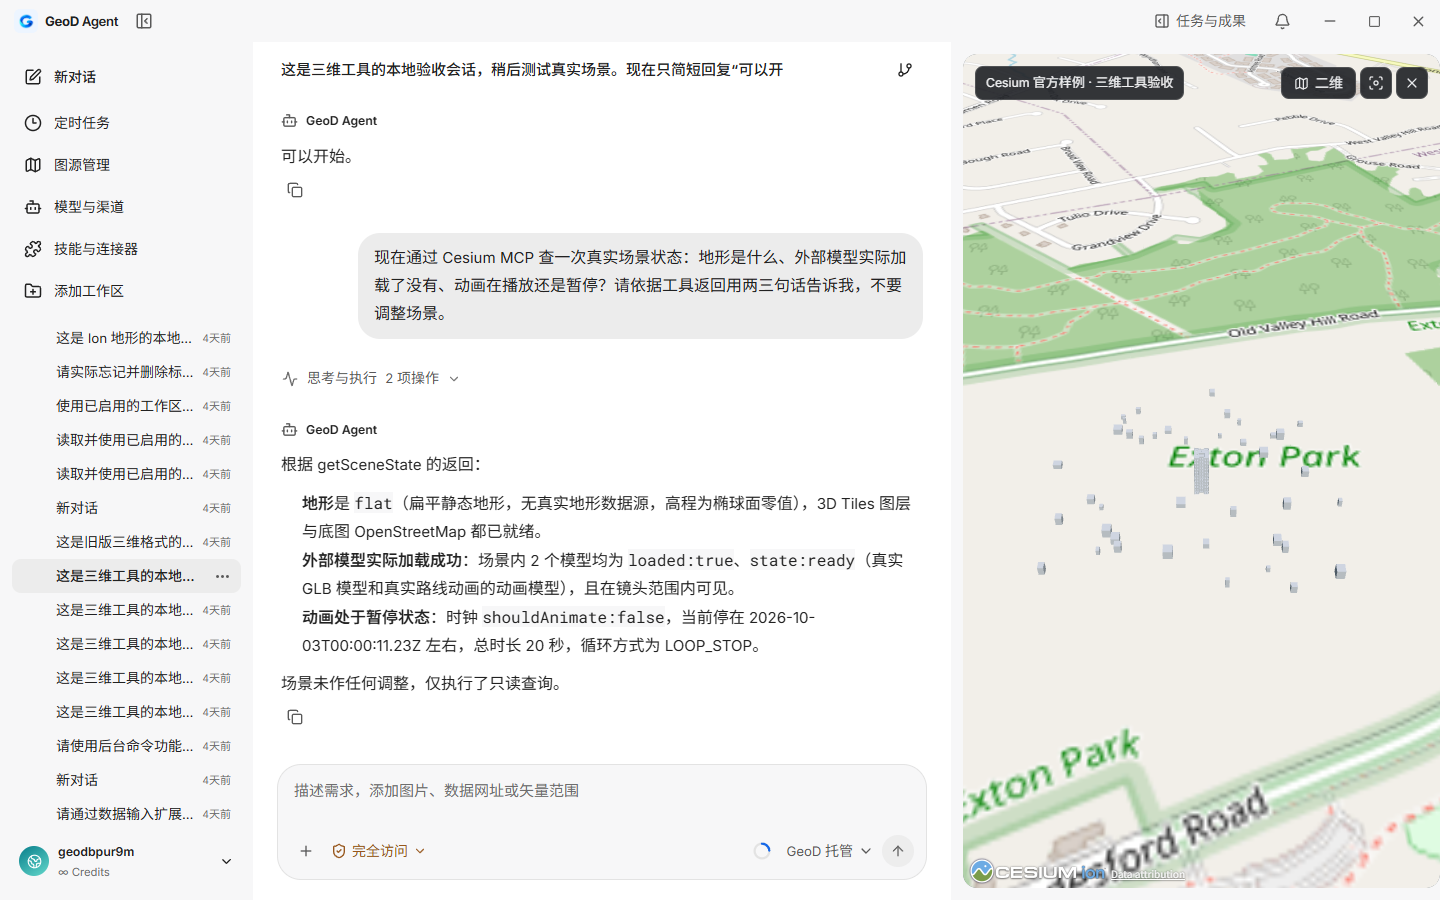1440x900 pixels.
Task: Open conversation '这是 Ion 地形的本地...'
Action: 126,338
